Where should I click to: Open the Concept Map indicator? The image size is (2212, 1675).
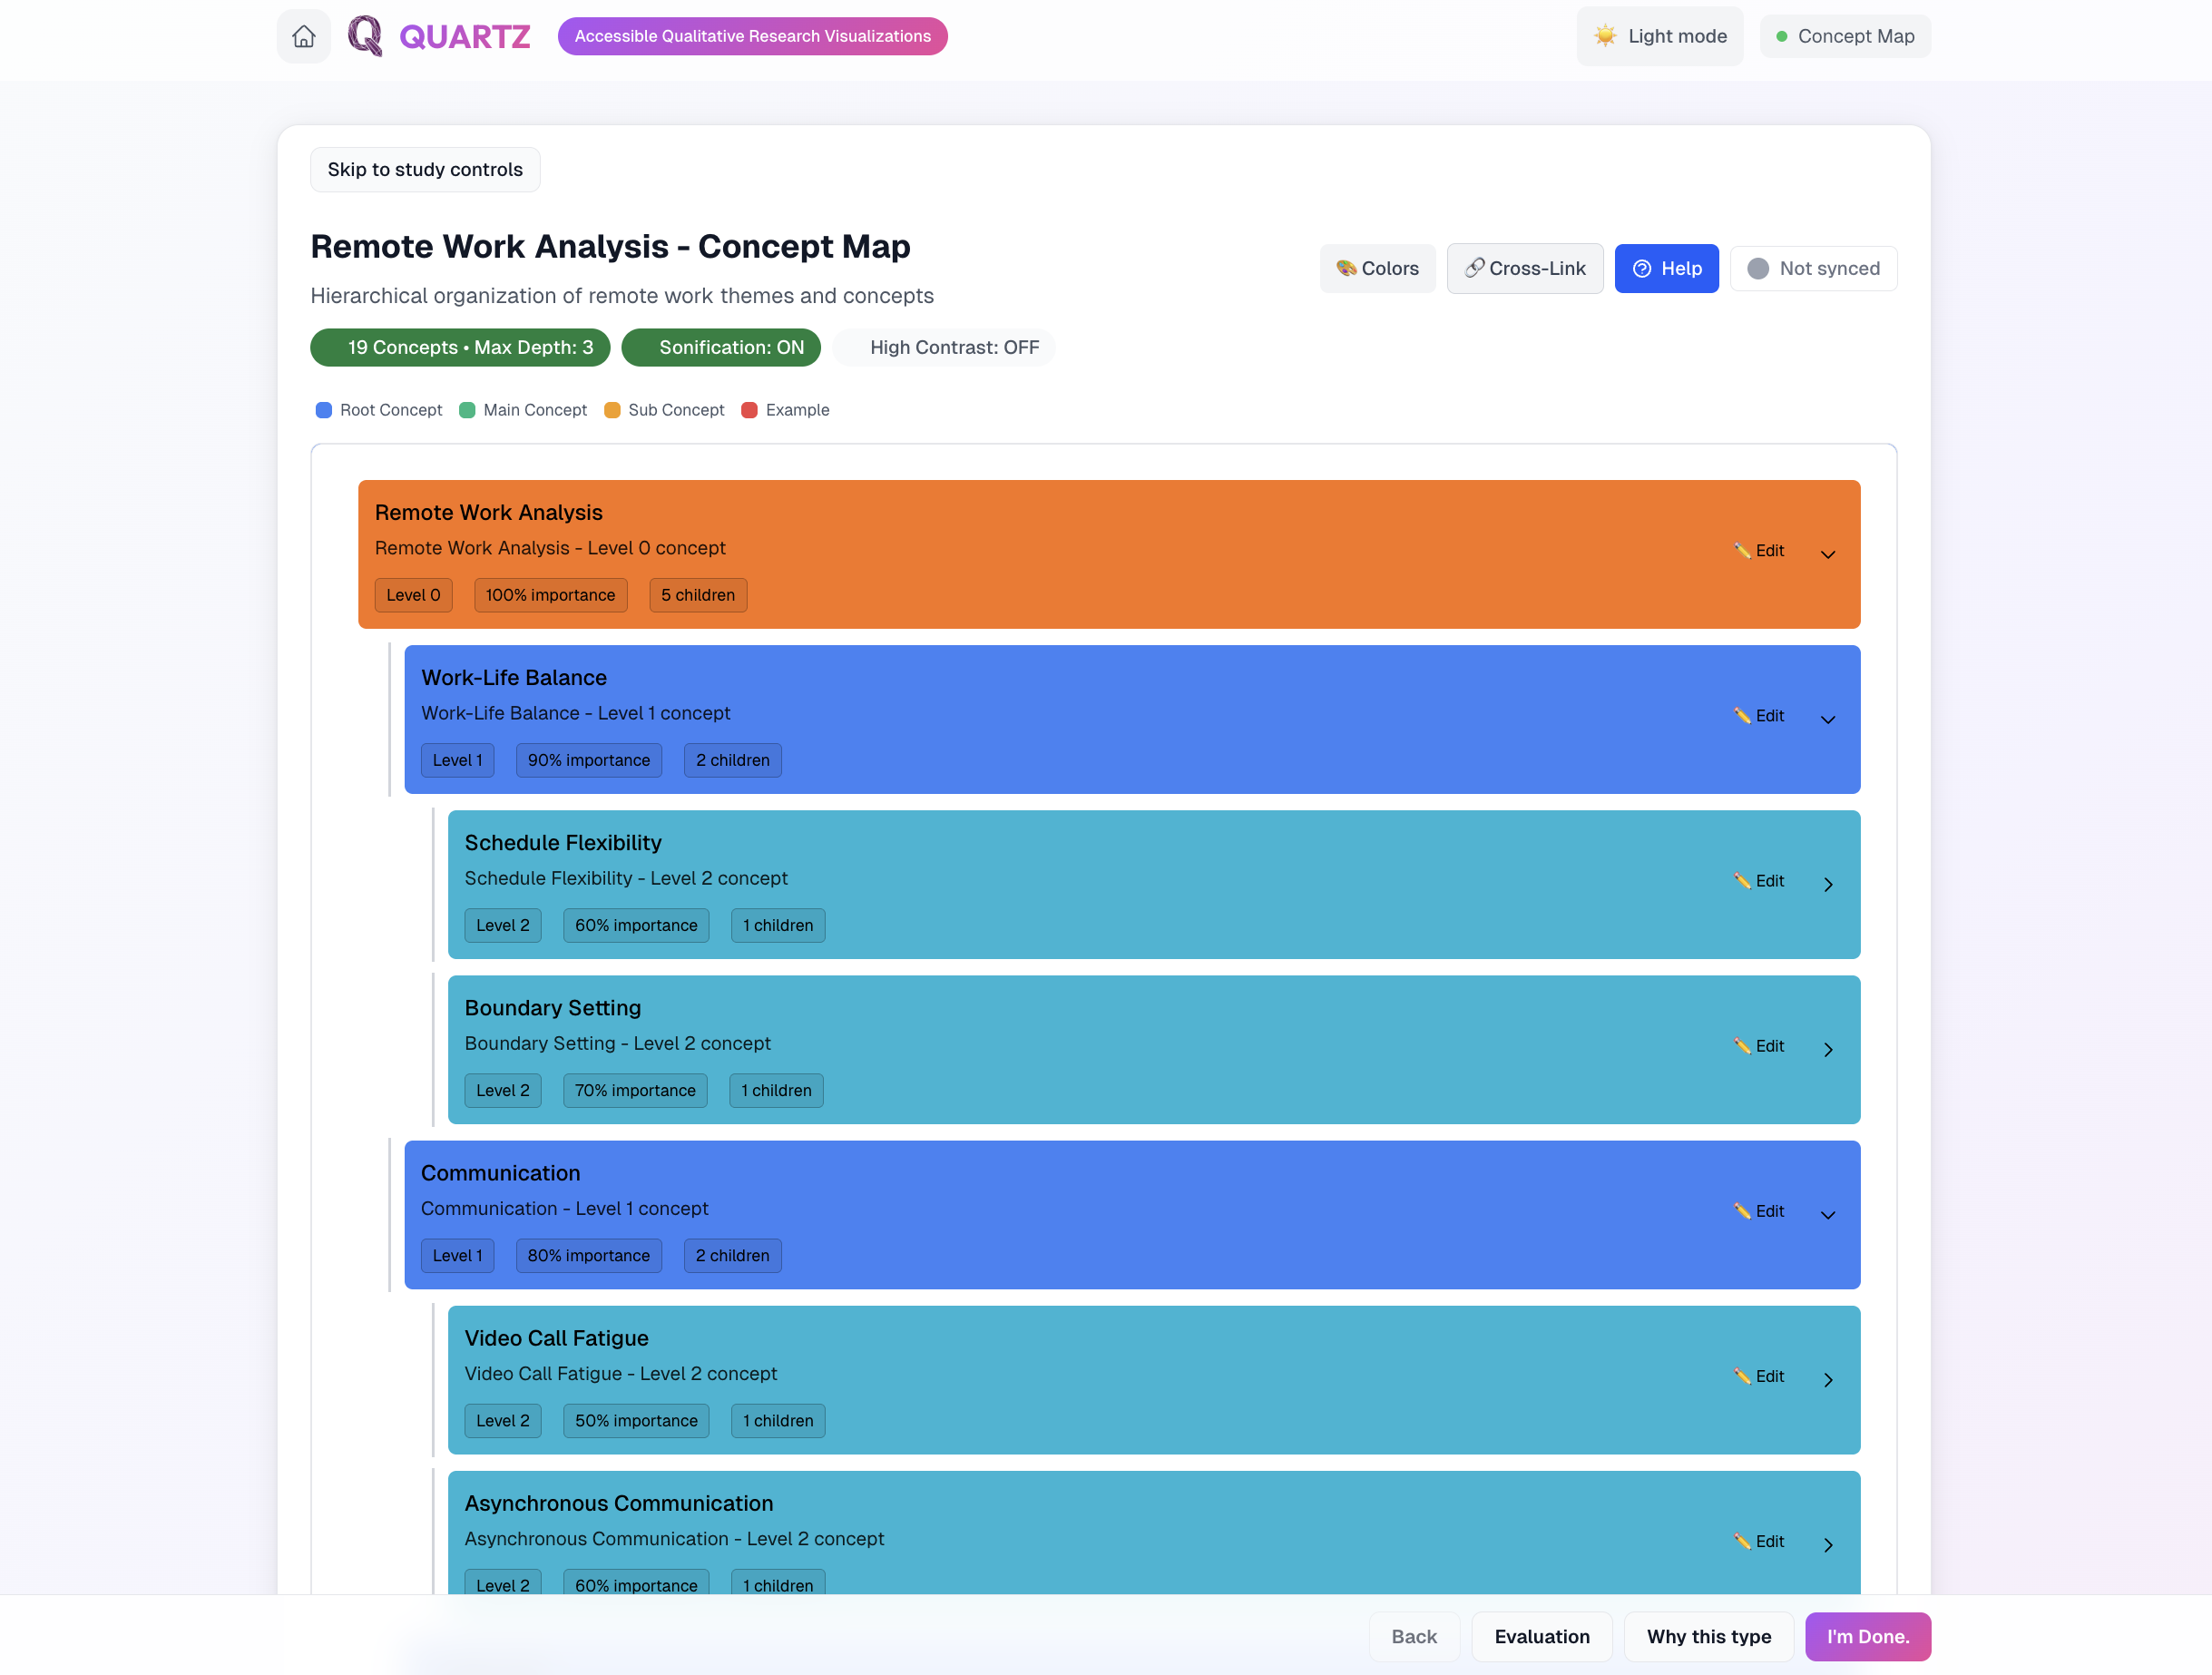point(1845,36)
